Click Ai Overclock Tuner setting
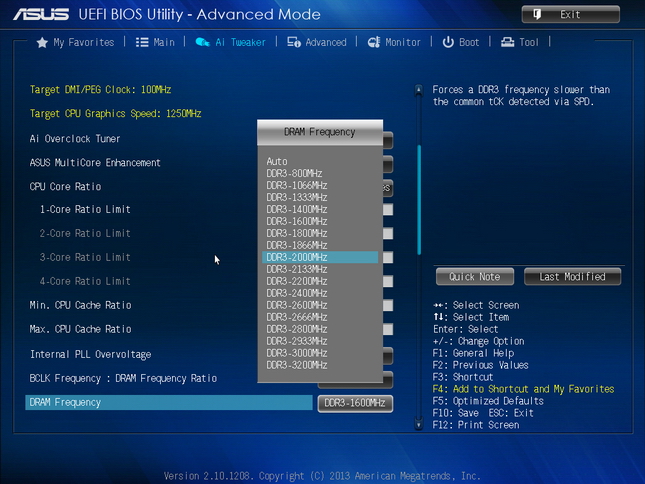645x484 pixels. click(x=75, y=139)
